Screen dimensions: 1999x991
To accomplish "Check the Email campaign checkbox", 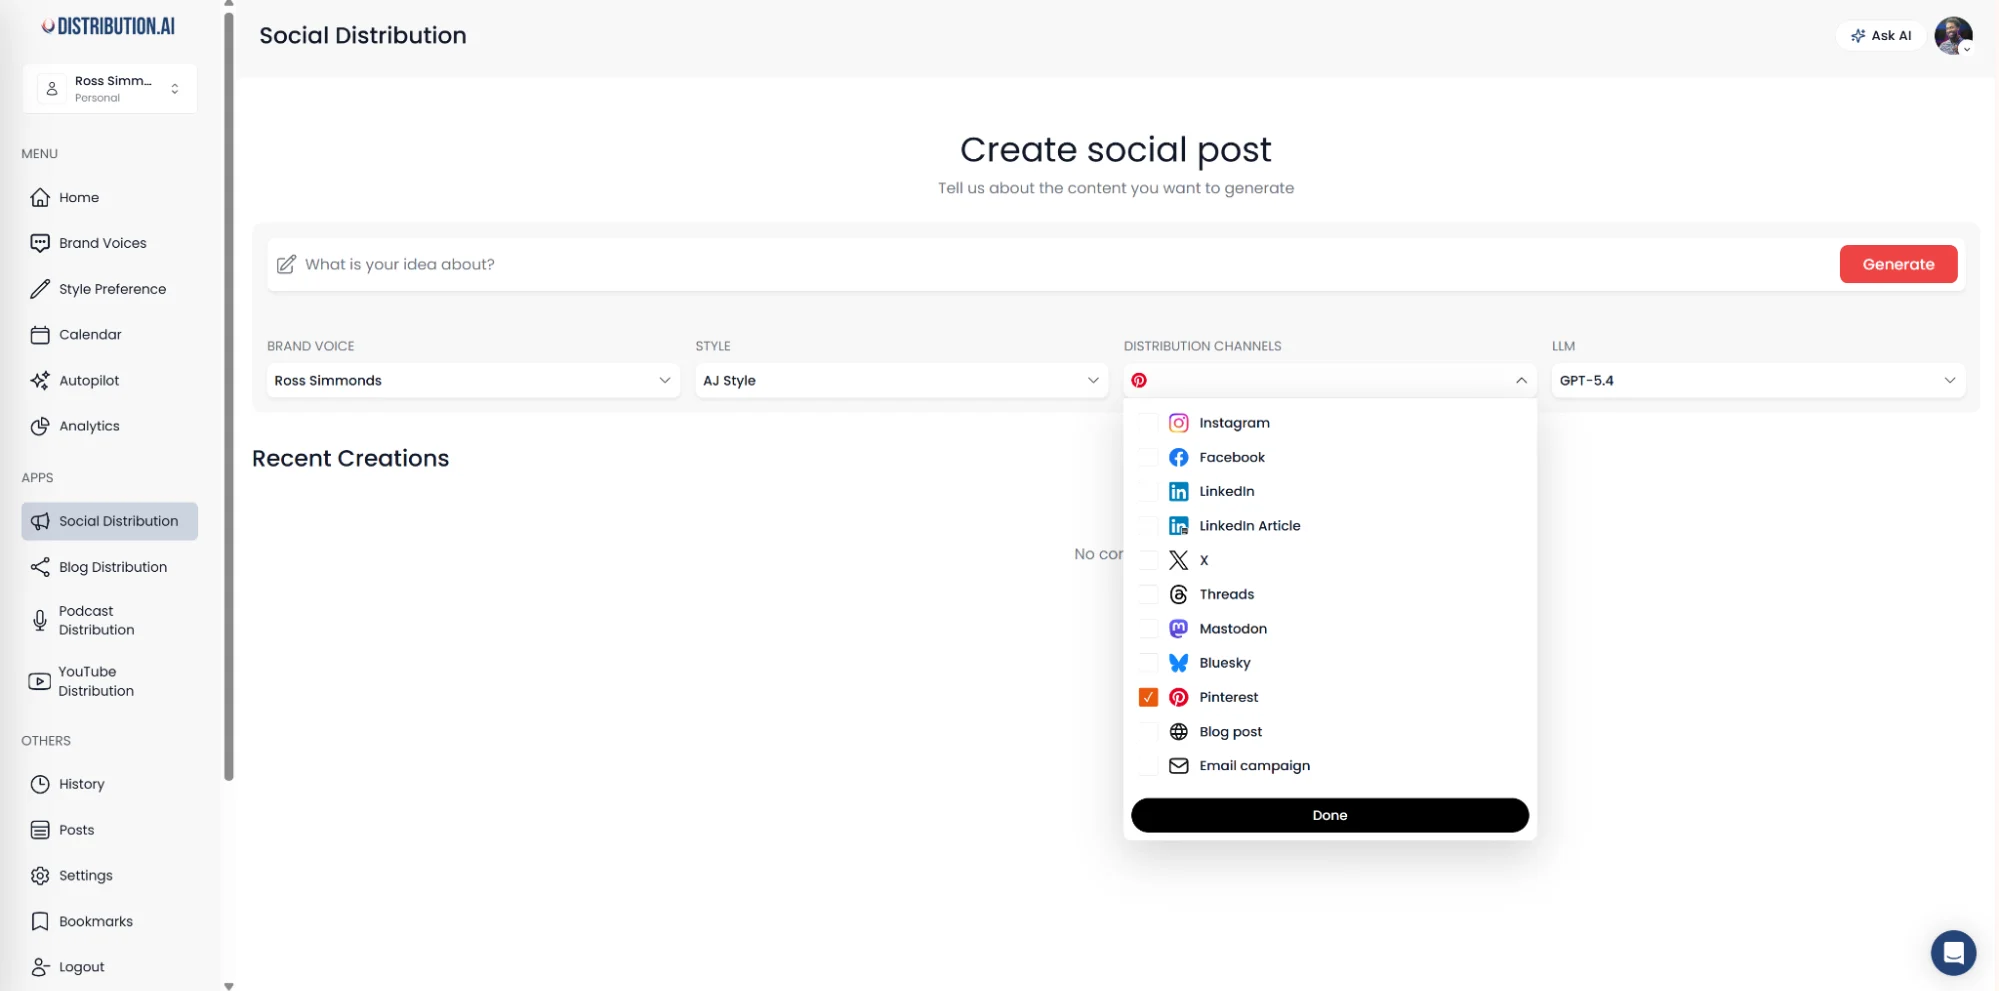I will click(1147, 766).
